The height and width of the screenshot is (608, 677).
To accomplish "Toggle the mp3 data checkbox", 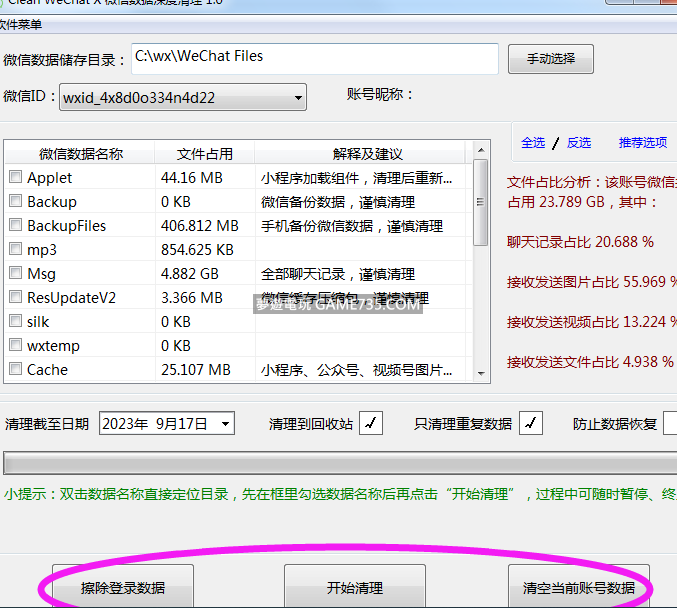I will (x=16, y=250).
